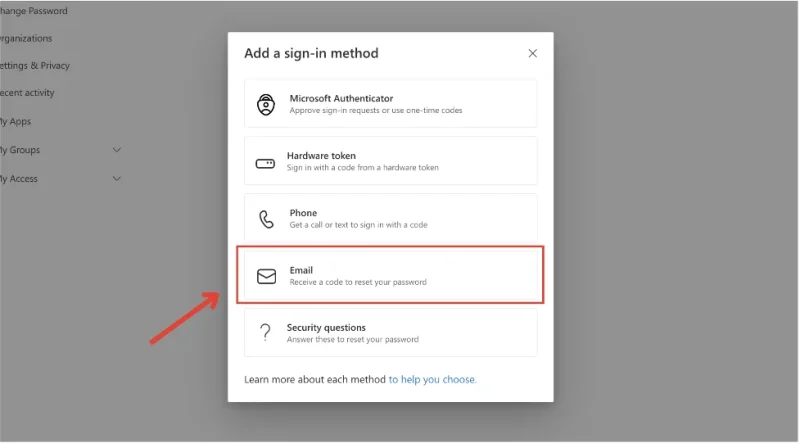Click 'Answer these to reset your password' text

[x=353, y=339]
